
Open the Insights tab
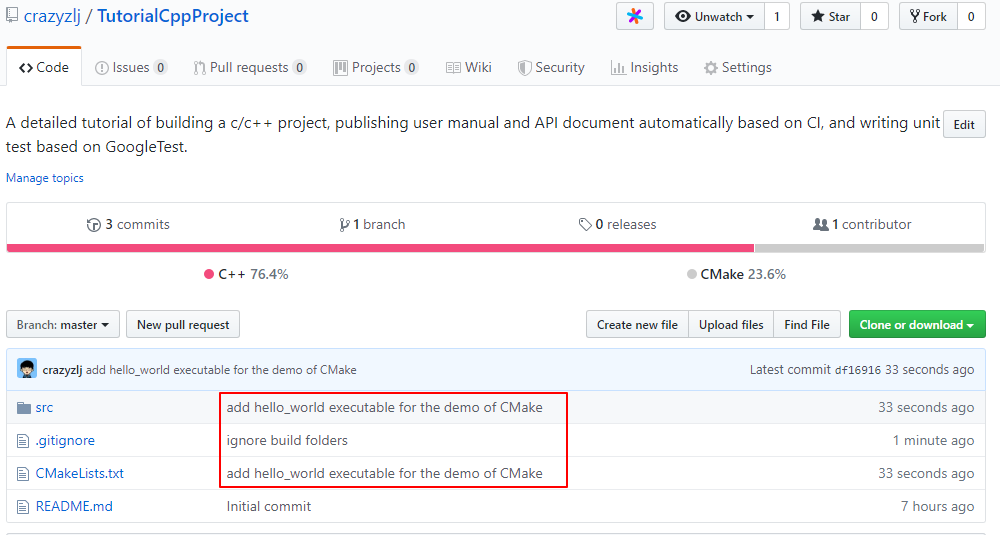coord(644,67)
